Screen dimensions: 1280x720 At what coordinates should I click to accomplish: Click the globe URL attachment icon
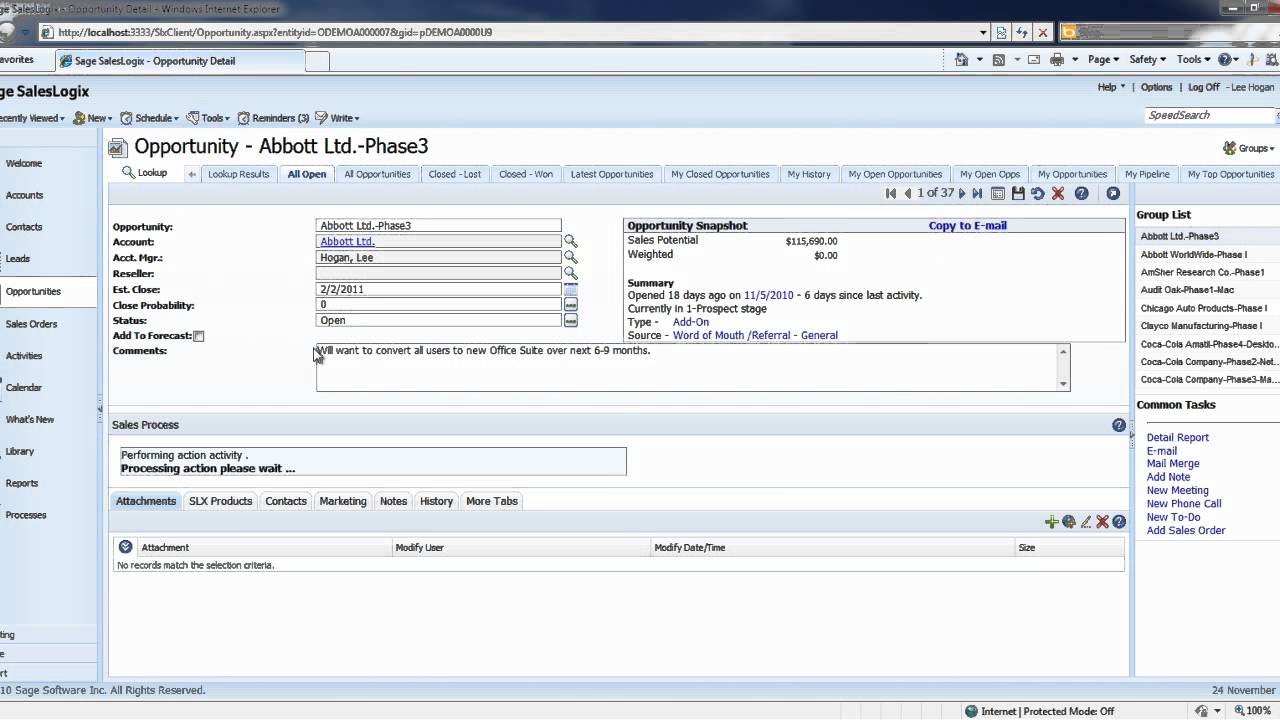pyautogui.click(x=1068, y=522)
